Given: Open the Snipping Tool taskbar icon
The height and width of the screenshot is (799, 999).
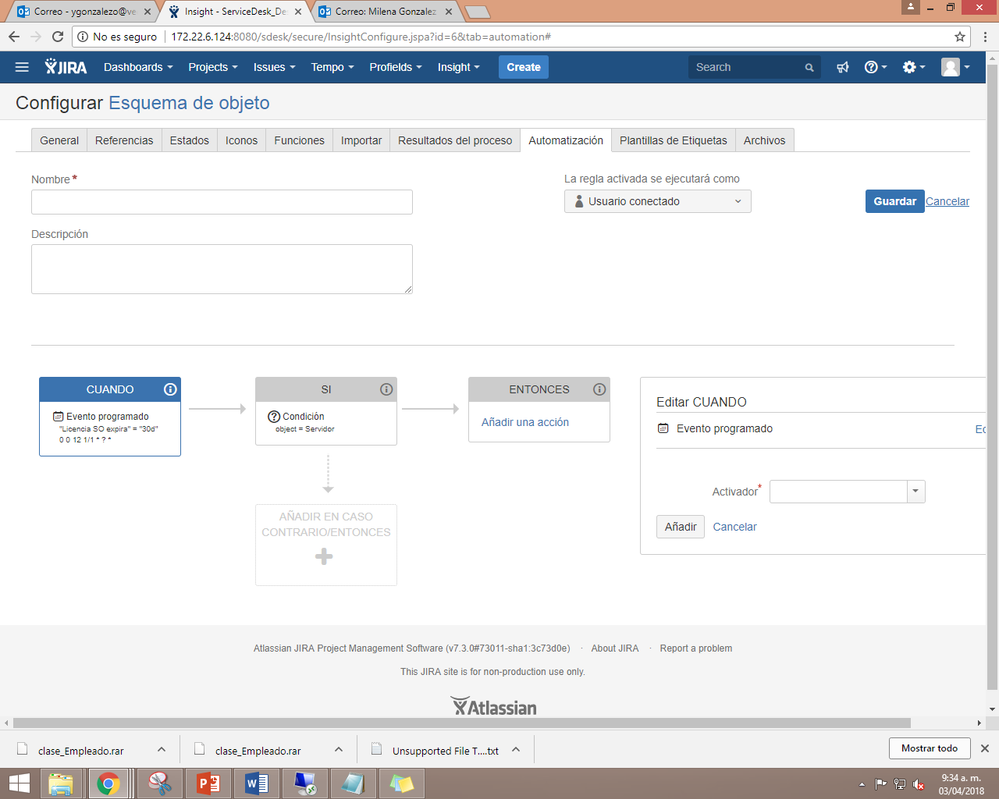Looking at the screenshot, I should (x=159, y=784).
